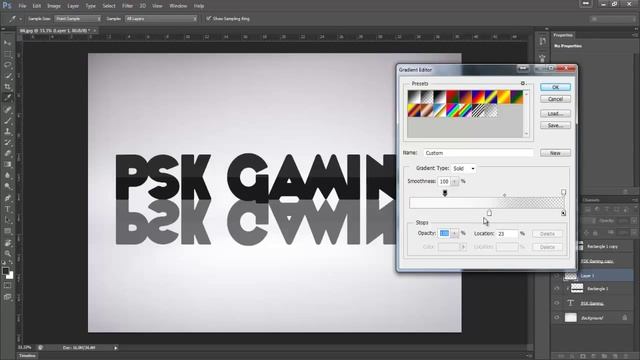Viewport: 640px width, 360px height.
Task: Open the File menu
Action: click(x=22, y=6)
